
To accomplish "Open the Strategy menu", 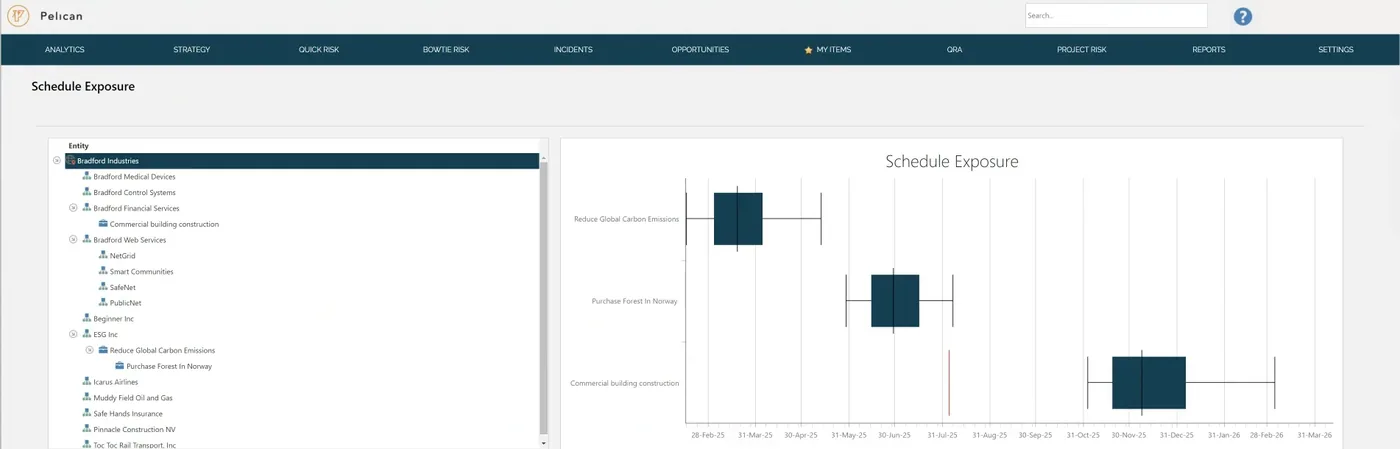I will tap(192, 50).
